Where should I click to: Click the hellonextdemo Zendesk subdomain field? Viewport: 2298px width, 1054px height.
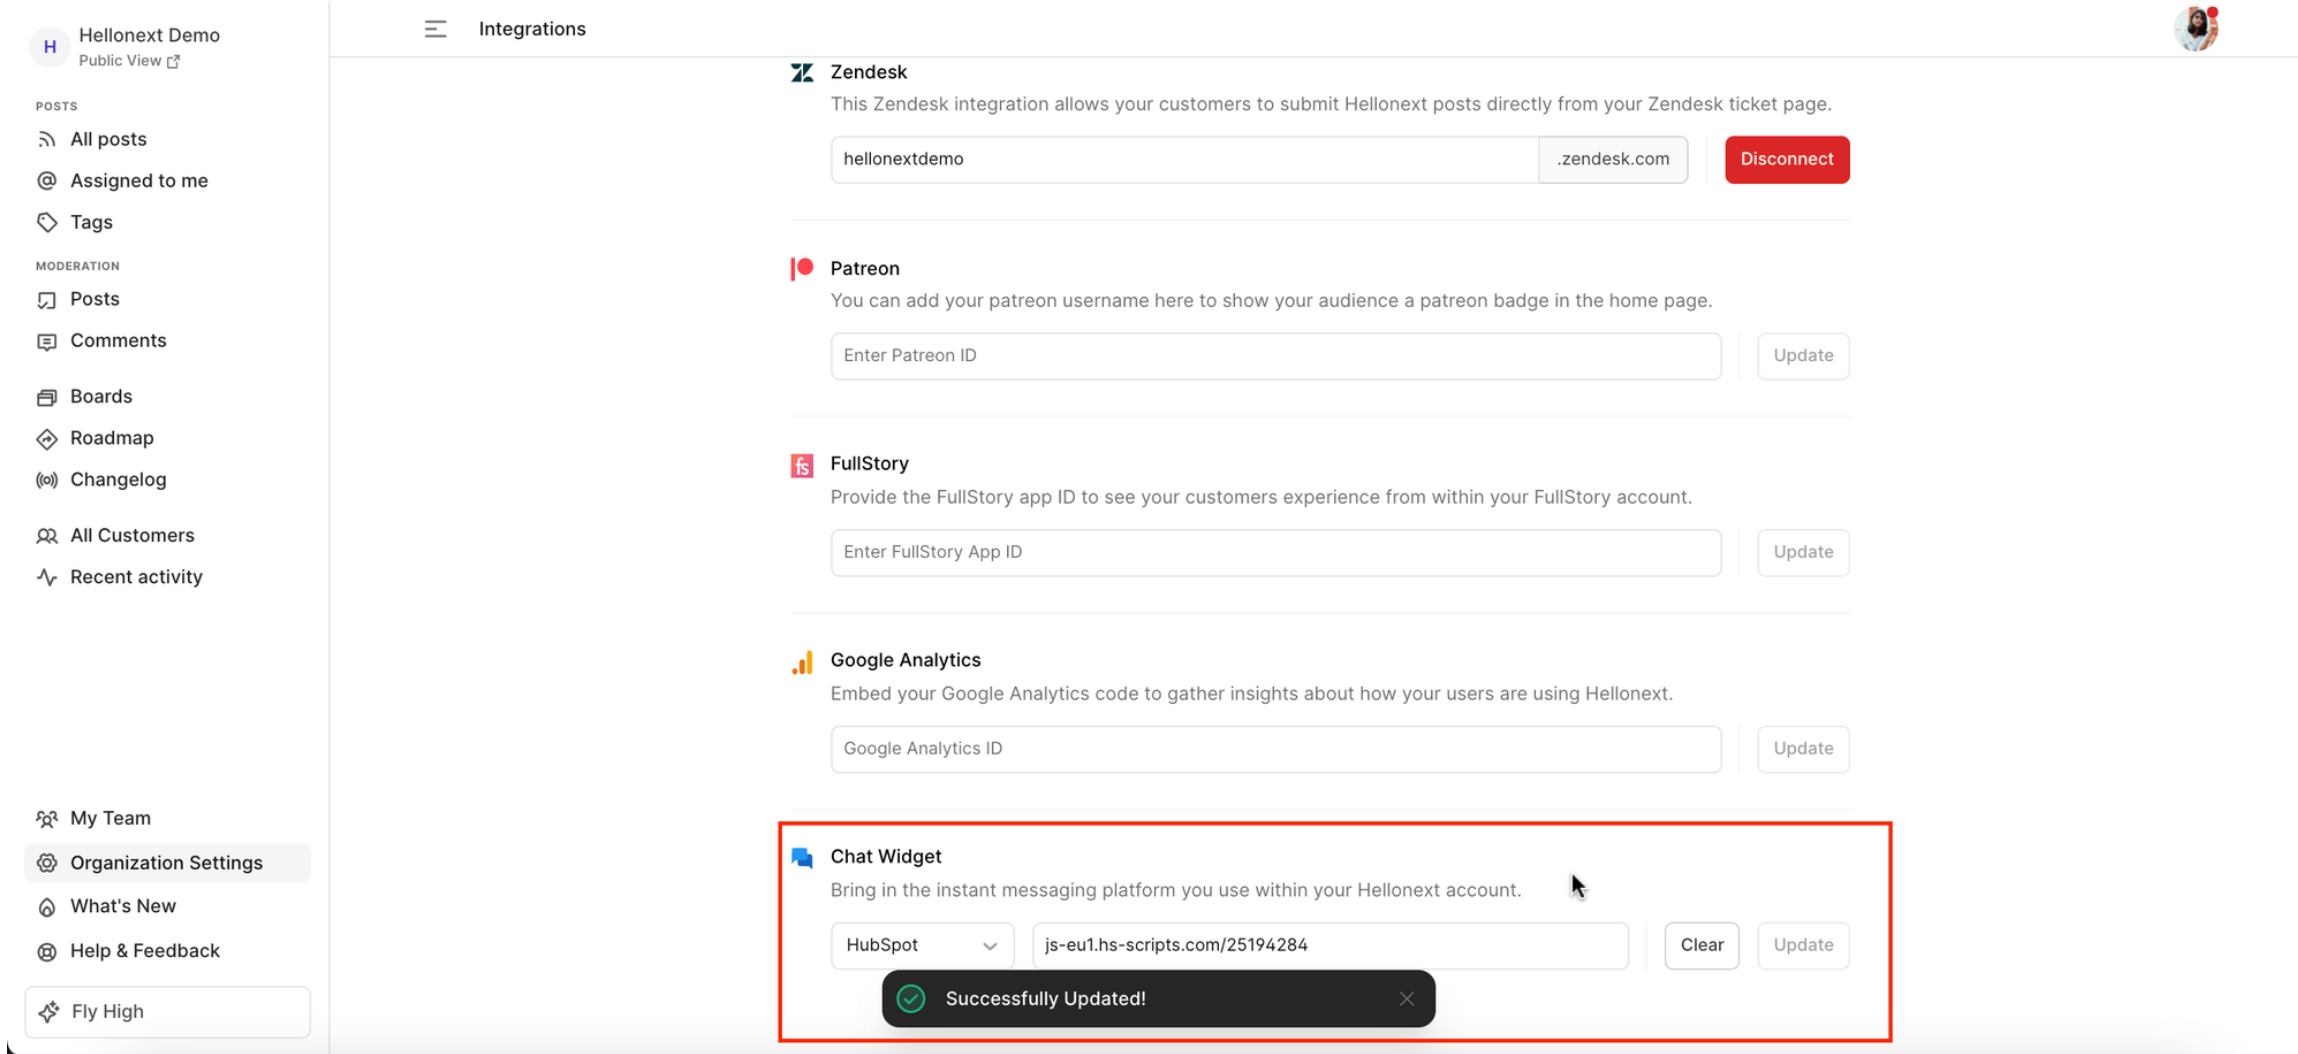pyautogui.click(x=1184, y=159)
